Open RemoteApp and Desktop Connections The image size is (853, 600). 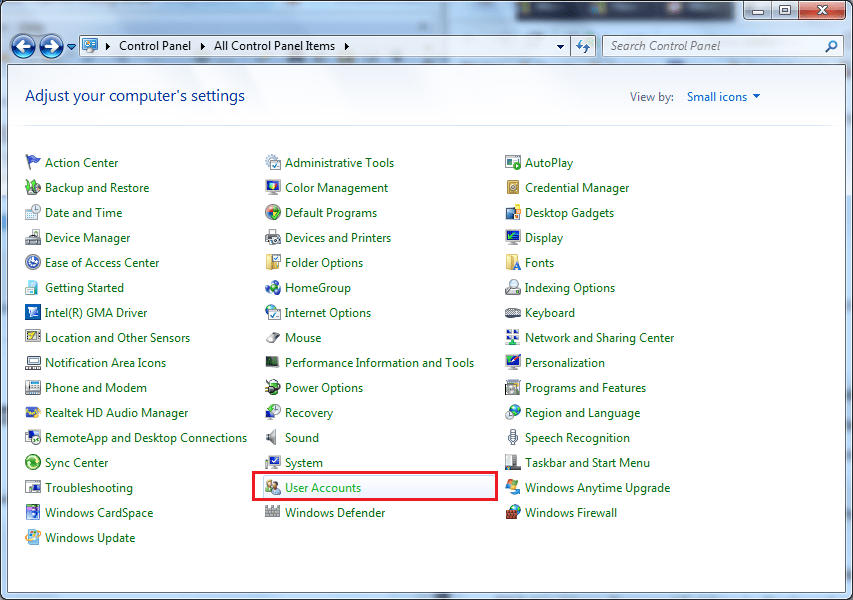146,438
